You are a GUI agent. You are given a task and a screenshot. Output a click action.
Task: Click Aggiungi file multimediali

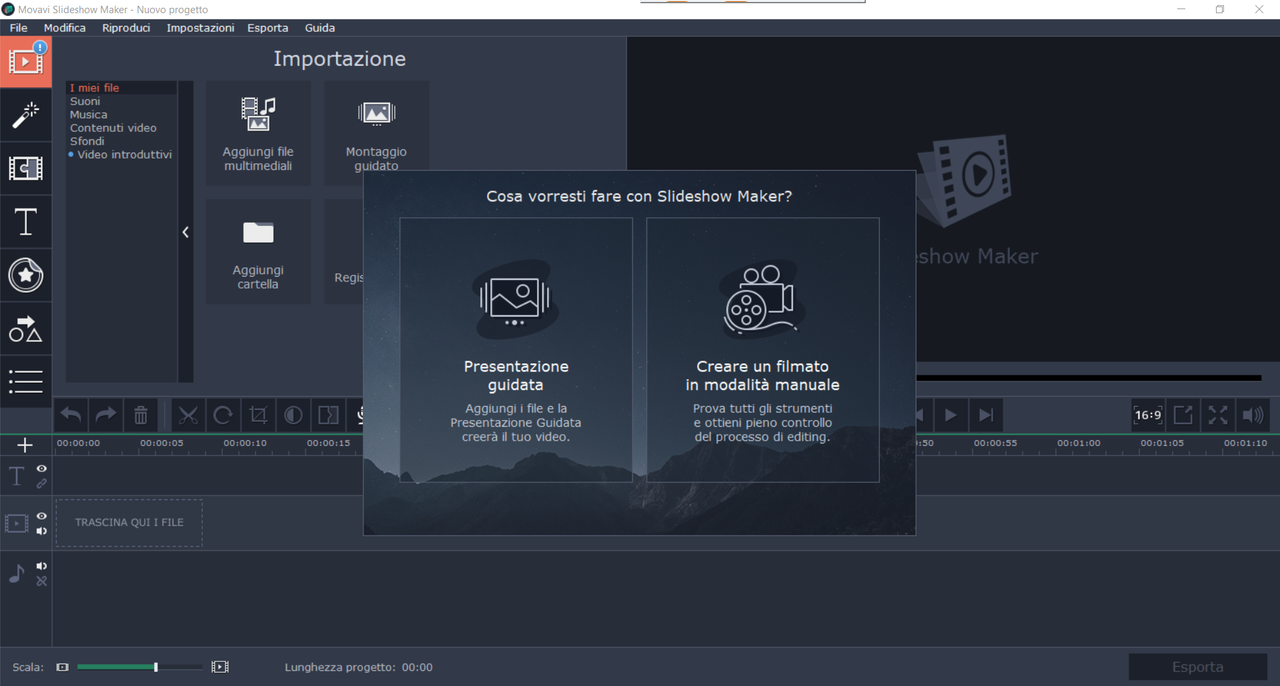(258, 133)
